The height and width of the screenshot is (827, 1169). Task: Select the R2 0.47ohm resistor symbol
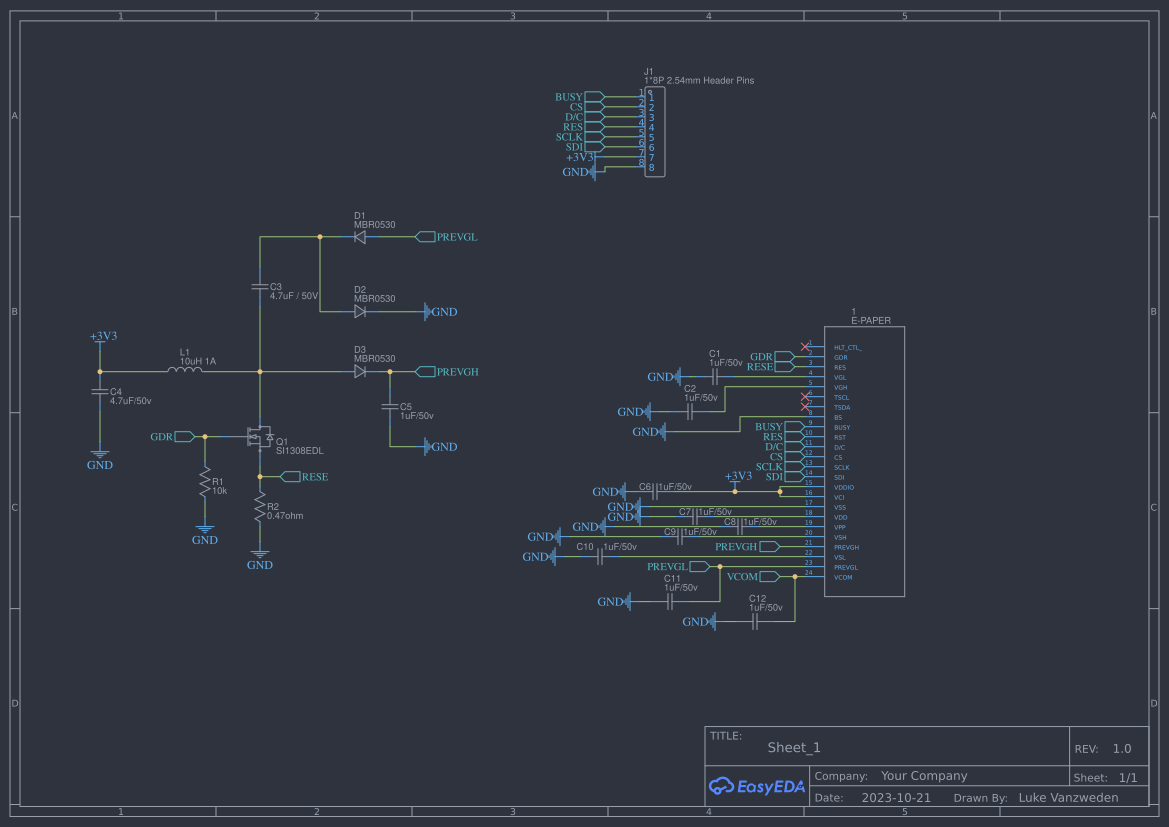(x=260, y=511)
